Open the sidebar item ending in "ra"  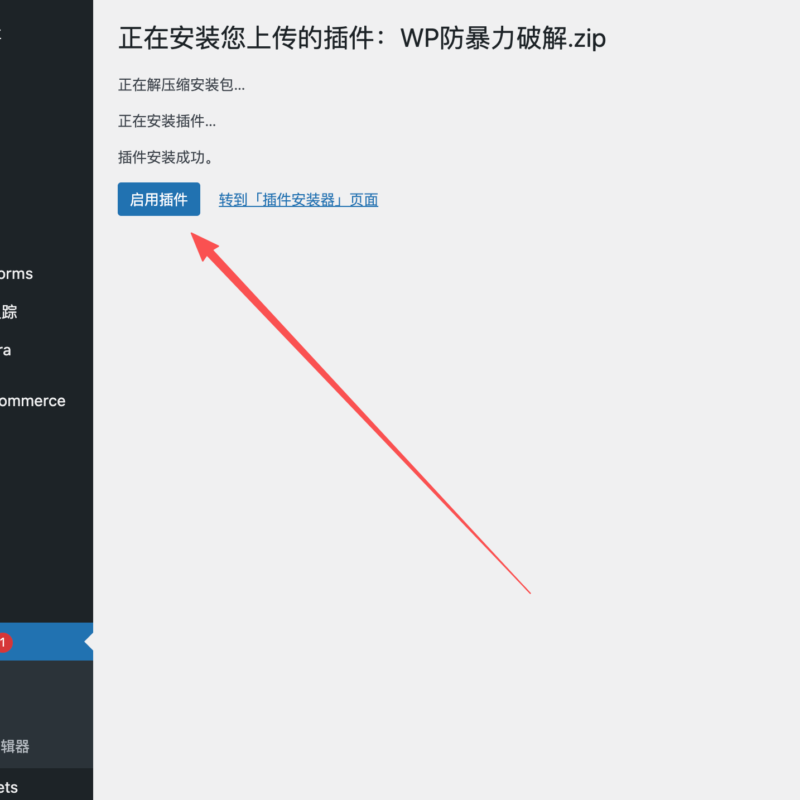click(6, 350)
